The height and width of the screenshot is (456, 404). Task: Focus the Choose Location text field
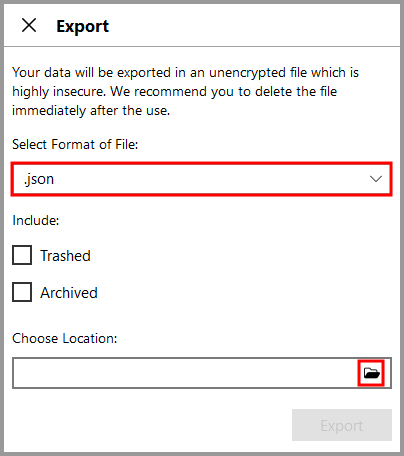point(185,373)
